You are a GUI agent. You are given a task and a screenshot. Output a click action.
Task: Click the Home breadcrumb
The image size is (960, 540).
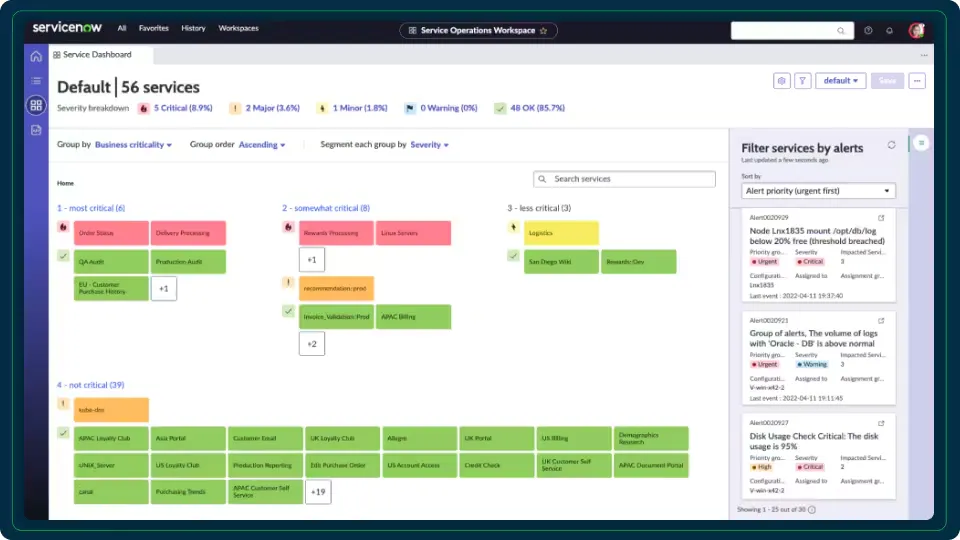(x=66, y=183)
